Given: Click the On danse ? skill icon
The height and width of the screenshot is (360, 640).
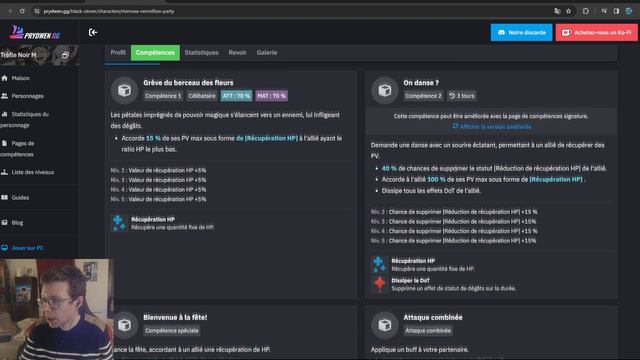Looking at the screenshot, I should [x=384, y=90].
